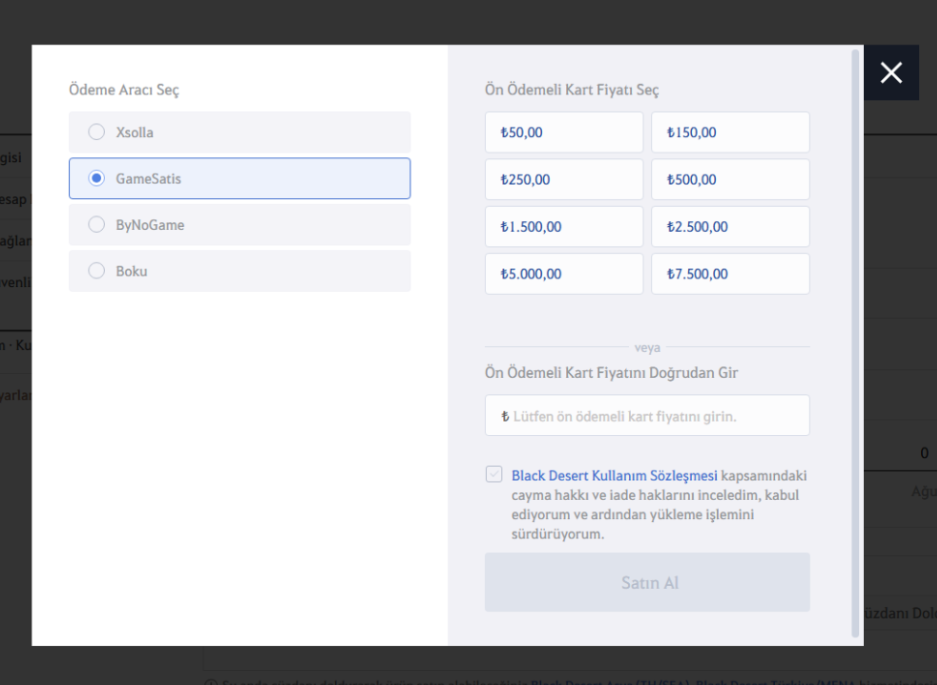This screenshot has width=937, height=685.
Task: Select Xsolla payment method radio
Action: tap(96, 132)
